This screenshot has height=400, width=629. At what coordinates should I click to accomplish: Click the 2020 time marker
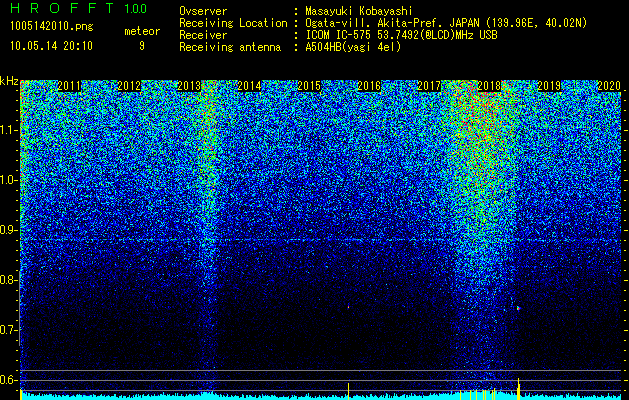609,86
